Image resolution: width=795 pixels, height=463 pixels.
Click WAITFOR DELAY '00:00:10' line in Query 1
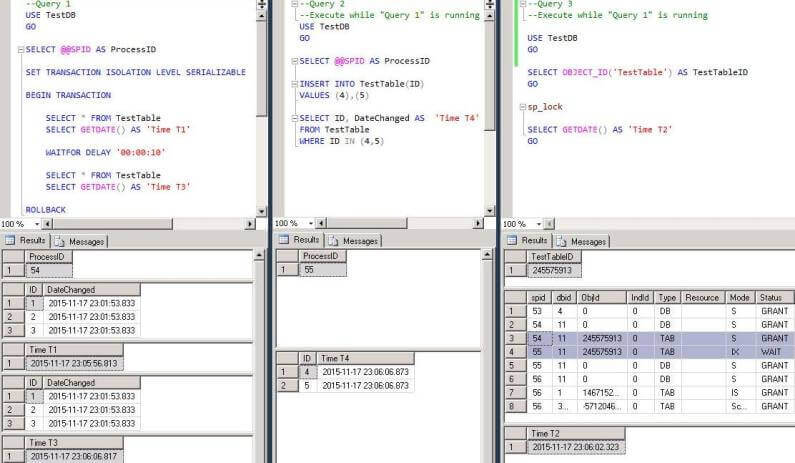coord(105,153)
